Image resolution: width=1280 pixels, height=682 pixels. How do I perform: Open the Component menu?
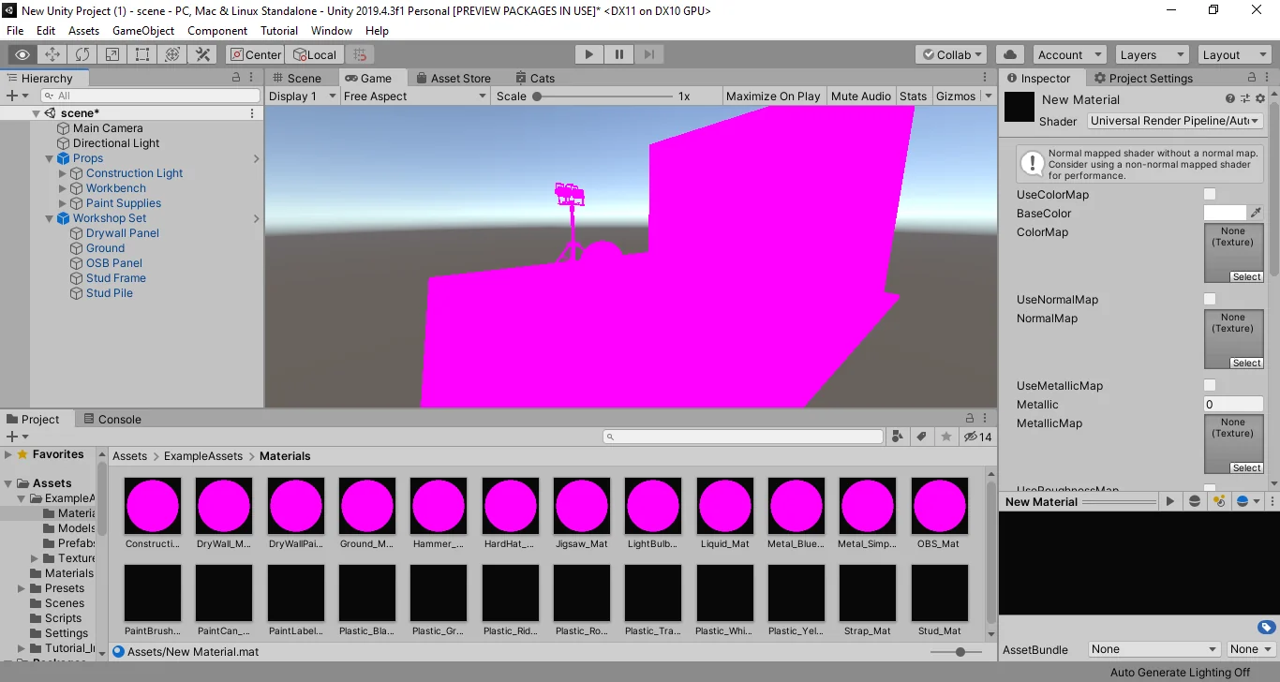[217, 31]
